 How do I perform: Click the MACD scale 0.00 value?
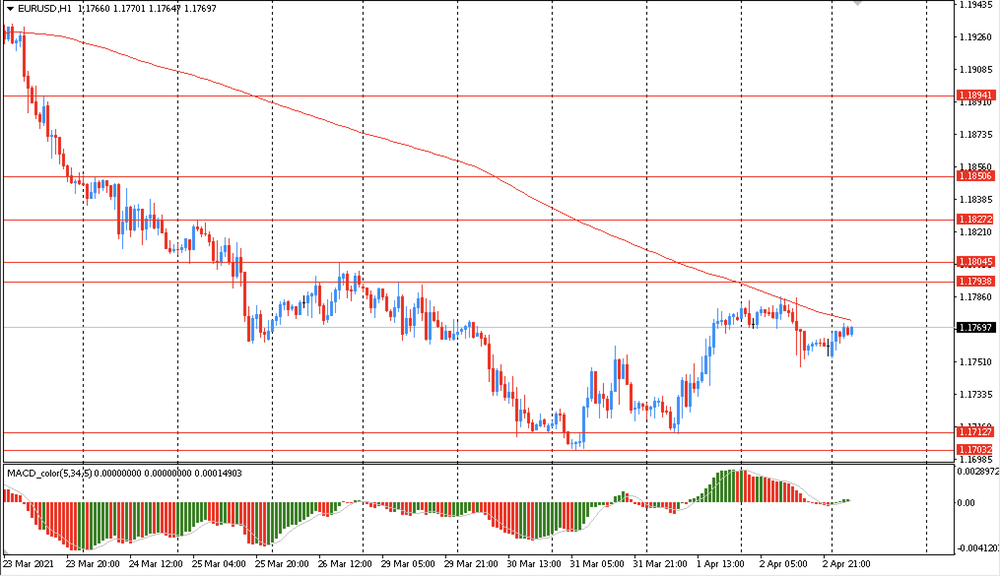967,503
